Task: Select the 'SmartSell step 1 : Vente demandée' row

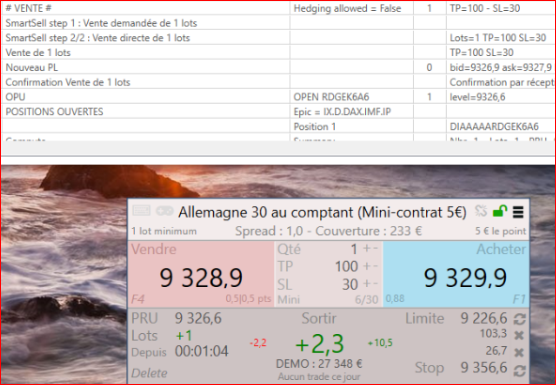Action: coord(145,23)
